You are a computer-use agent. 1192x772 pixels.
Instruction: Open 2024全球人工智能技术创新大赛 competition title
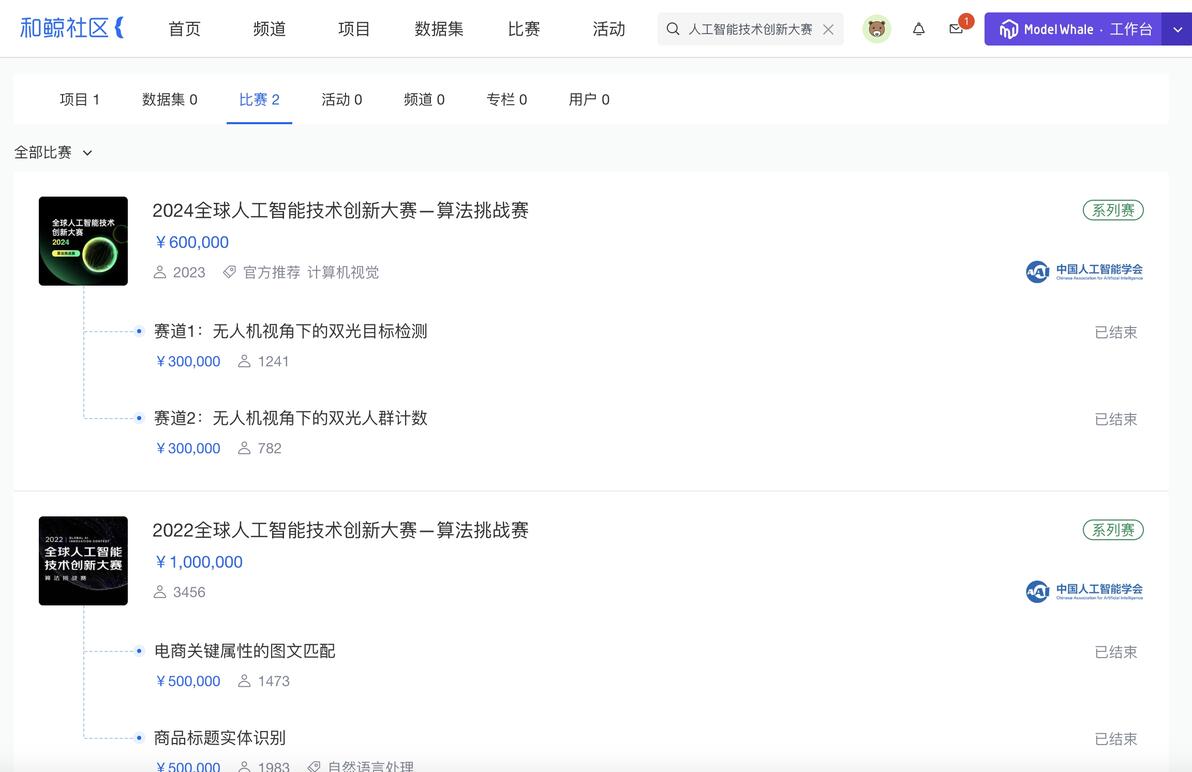[x=341, y=210]
